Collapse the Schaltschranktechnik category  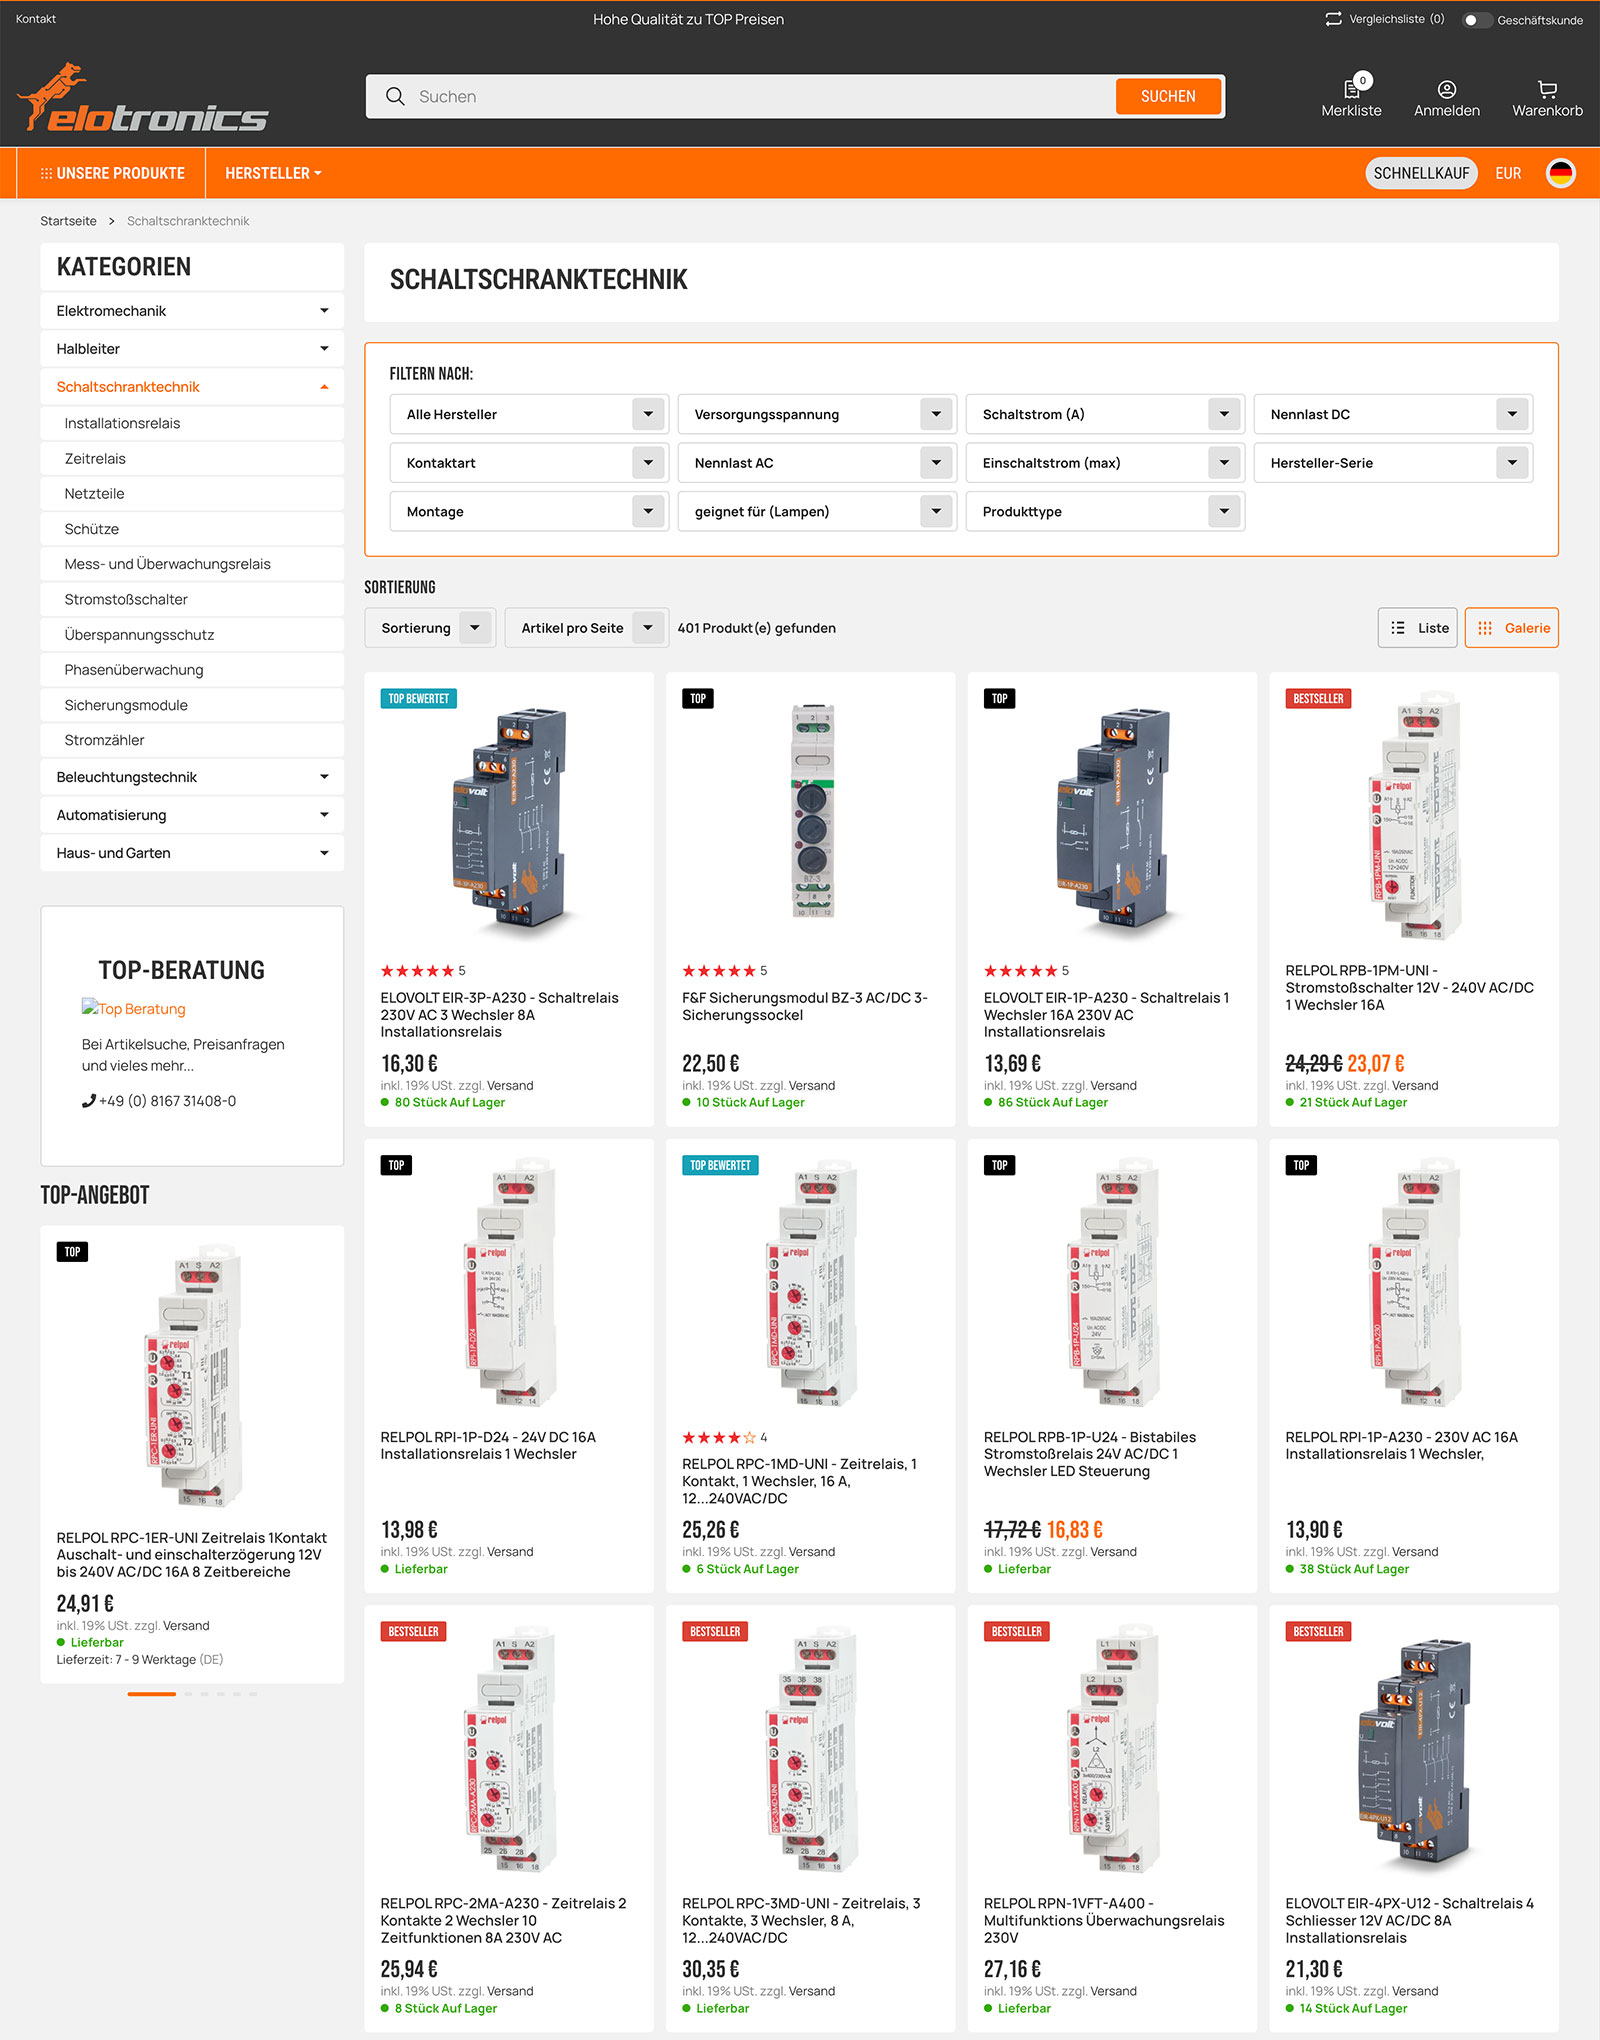click(x=192, y=387)
